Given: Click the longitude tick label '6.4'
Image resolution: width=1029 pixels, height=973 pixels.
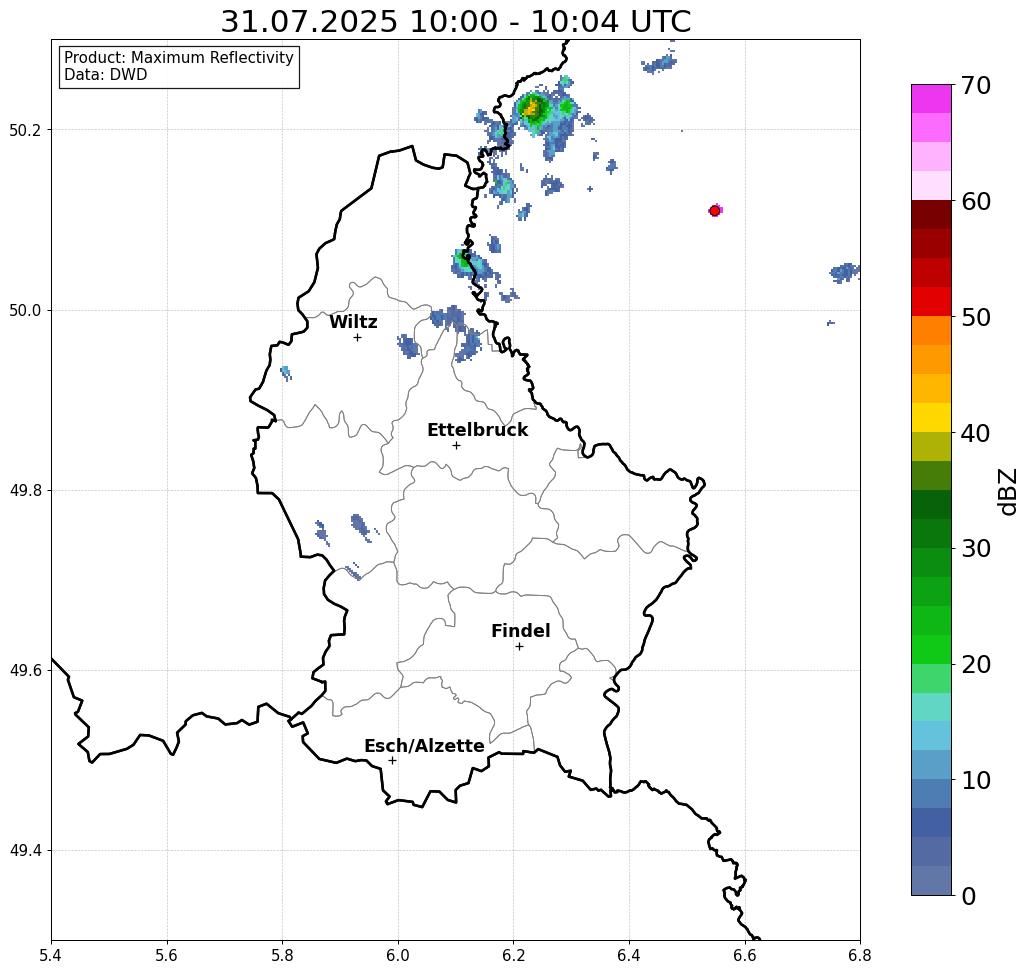Looking at the screenshot, I should pos(629,955).
